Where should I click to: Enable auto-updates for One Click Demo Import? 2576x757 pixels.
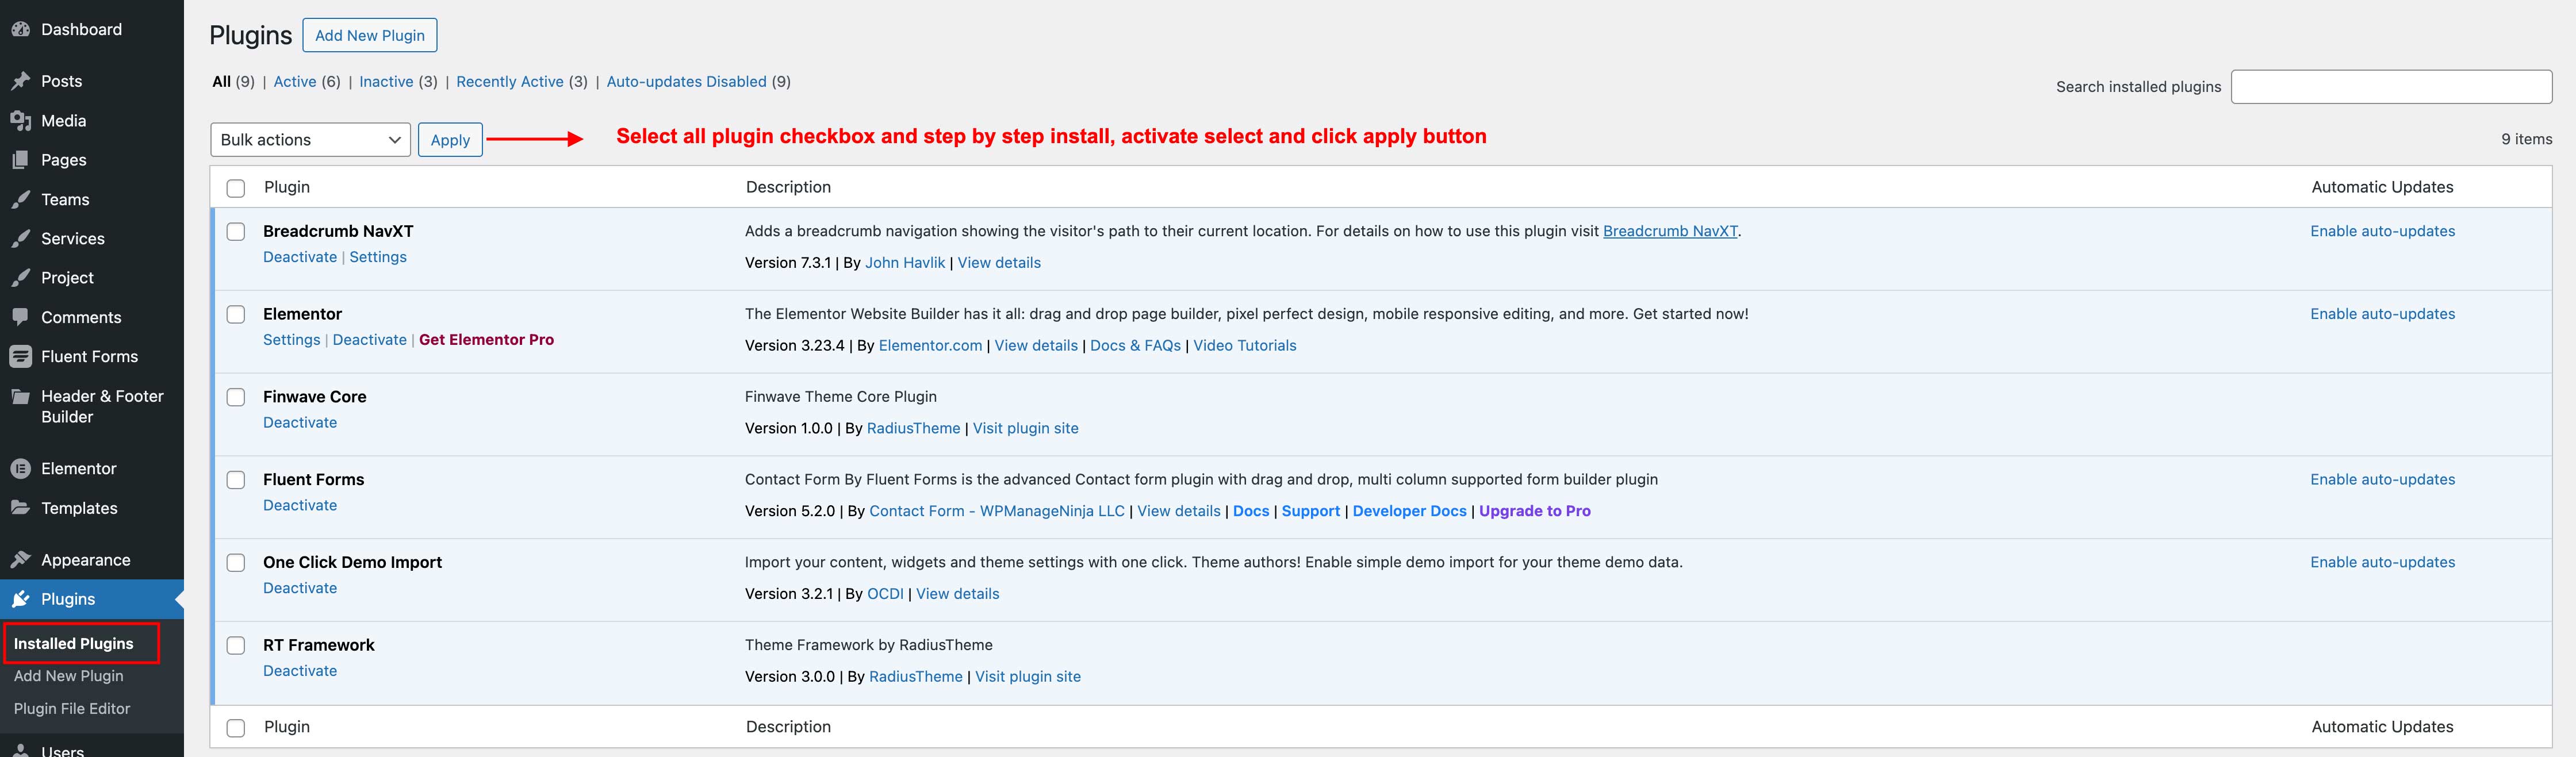point(2383,562)
